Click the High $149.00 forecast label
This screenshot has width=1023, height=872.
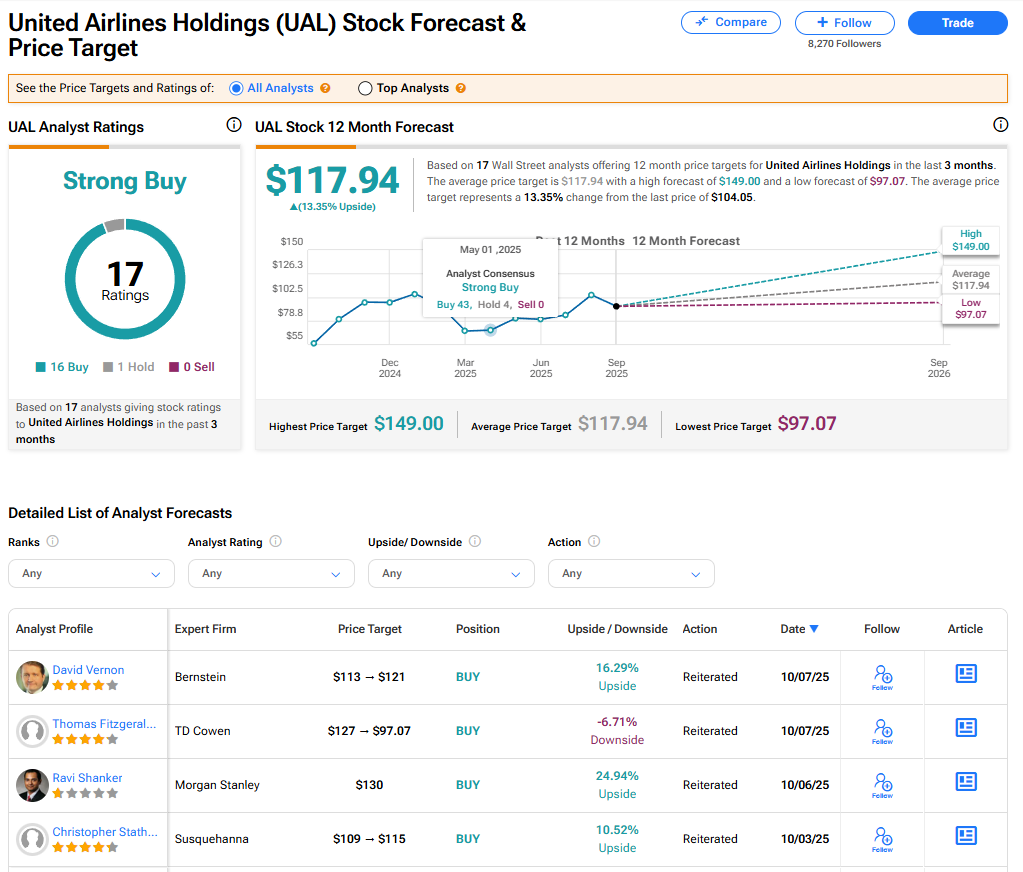[x=969, y=240]
